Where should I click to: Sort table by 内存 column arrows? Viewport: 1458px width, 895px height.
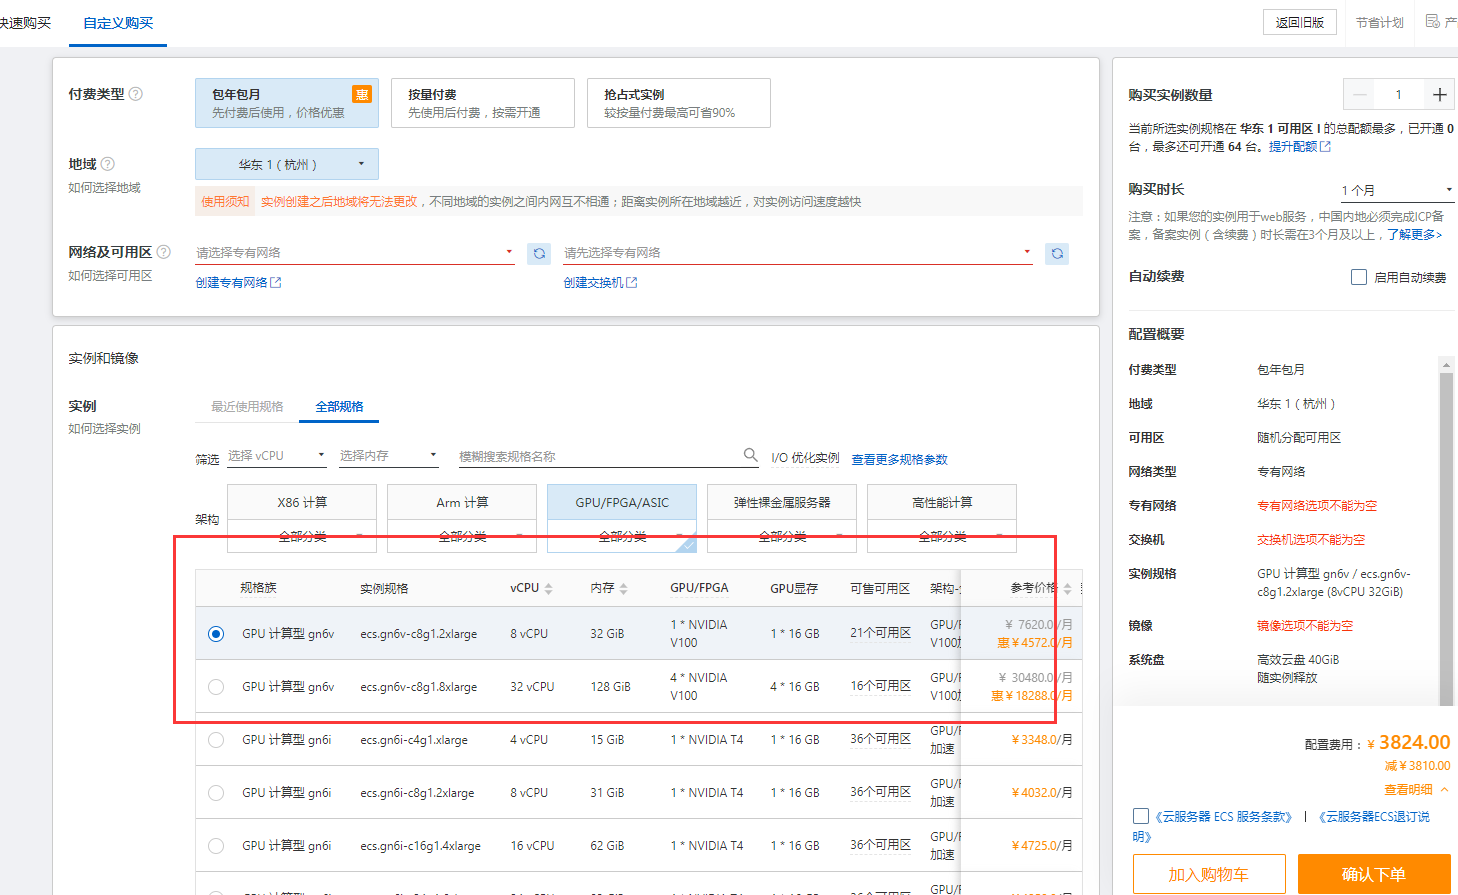[x=623, y=589]
